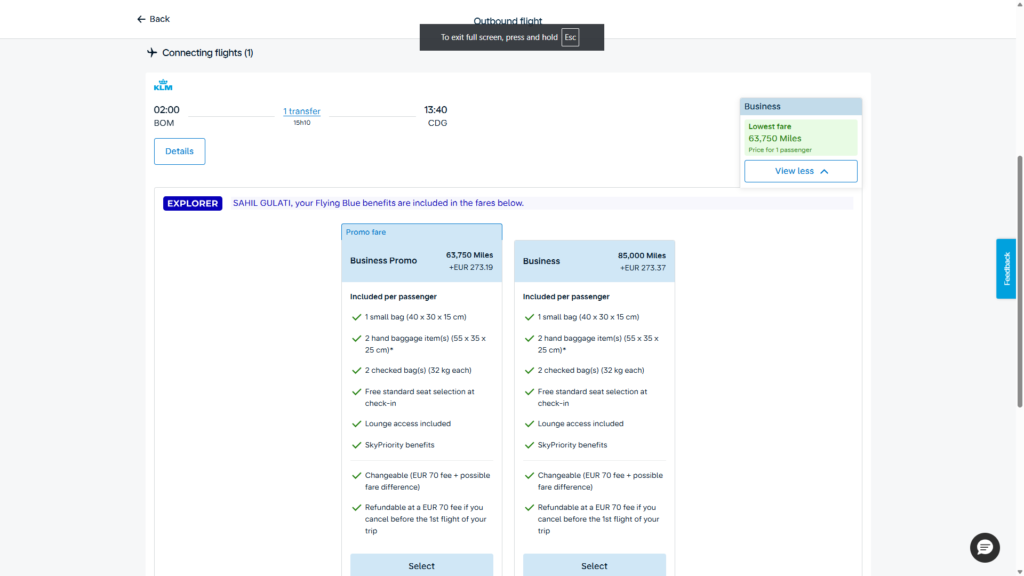Open the flight Details button
Viewport: 1024px width, 576px height.
tap(179, 151)
